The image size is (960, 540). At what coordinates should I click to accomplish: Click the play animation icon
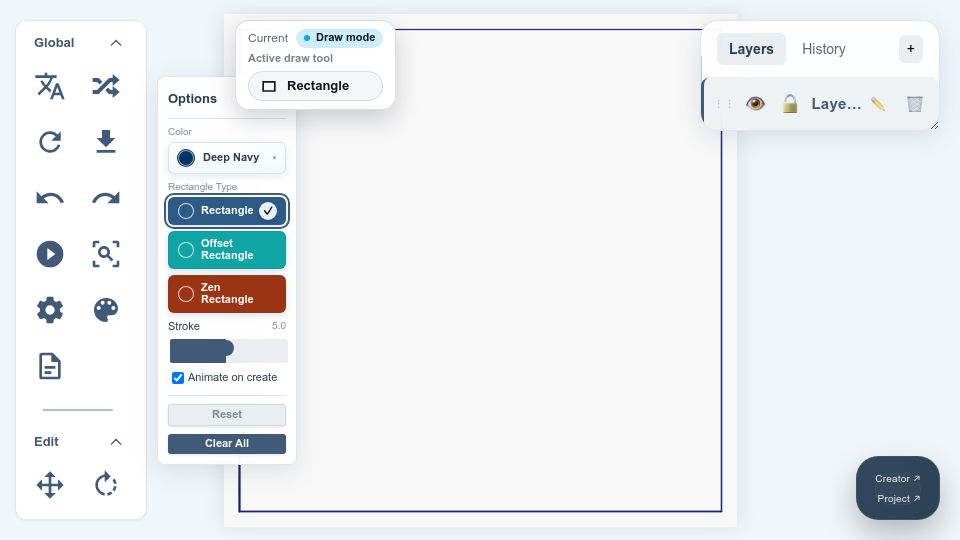(50, 254)
